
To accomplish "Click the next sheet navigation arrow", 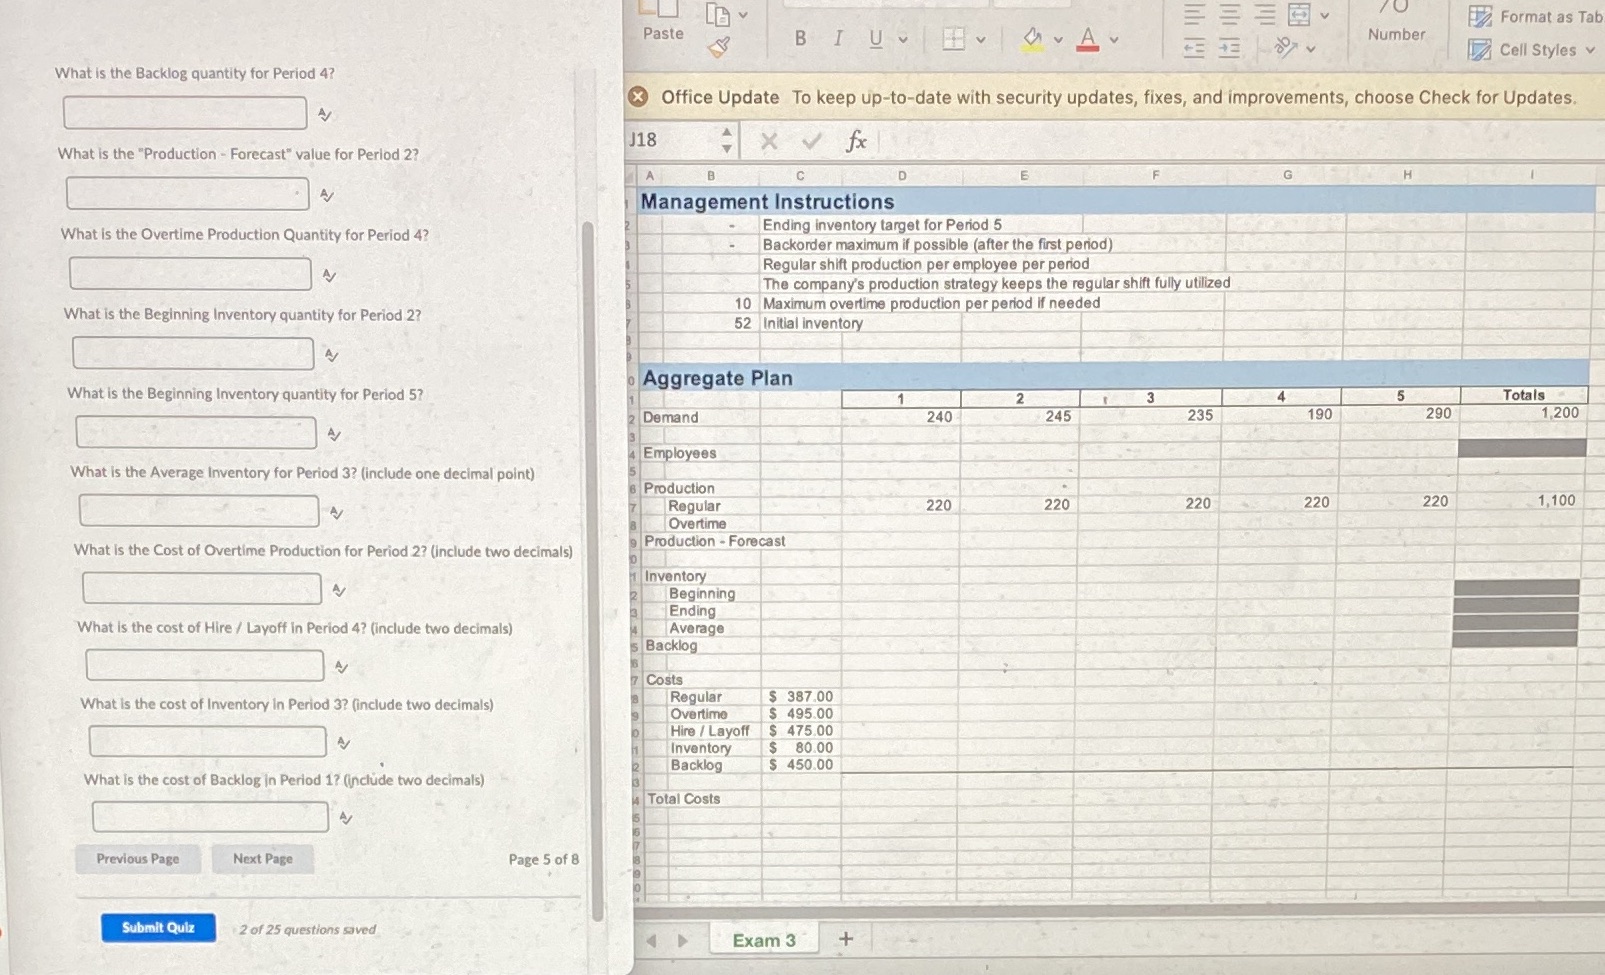I will point(683,940).
